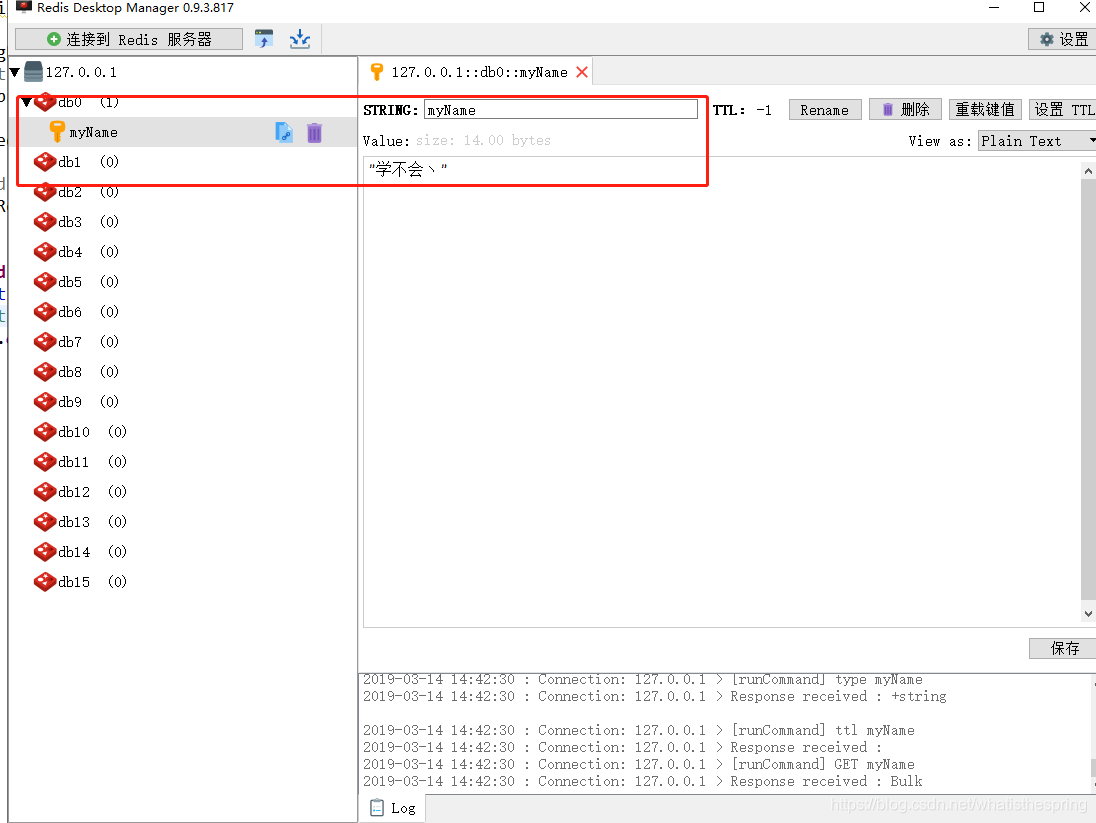1096x823 pixels.
Task: Select database db11 icon
Action: click(45, 462)
